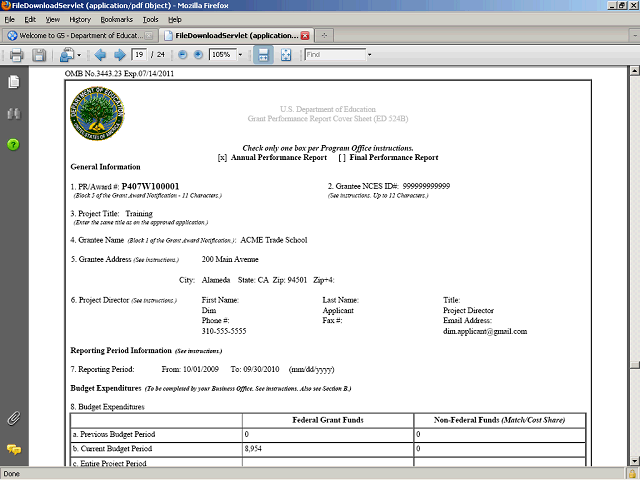Click the page number input field

coord(141,55)
